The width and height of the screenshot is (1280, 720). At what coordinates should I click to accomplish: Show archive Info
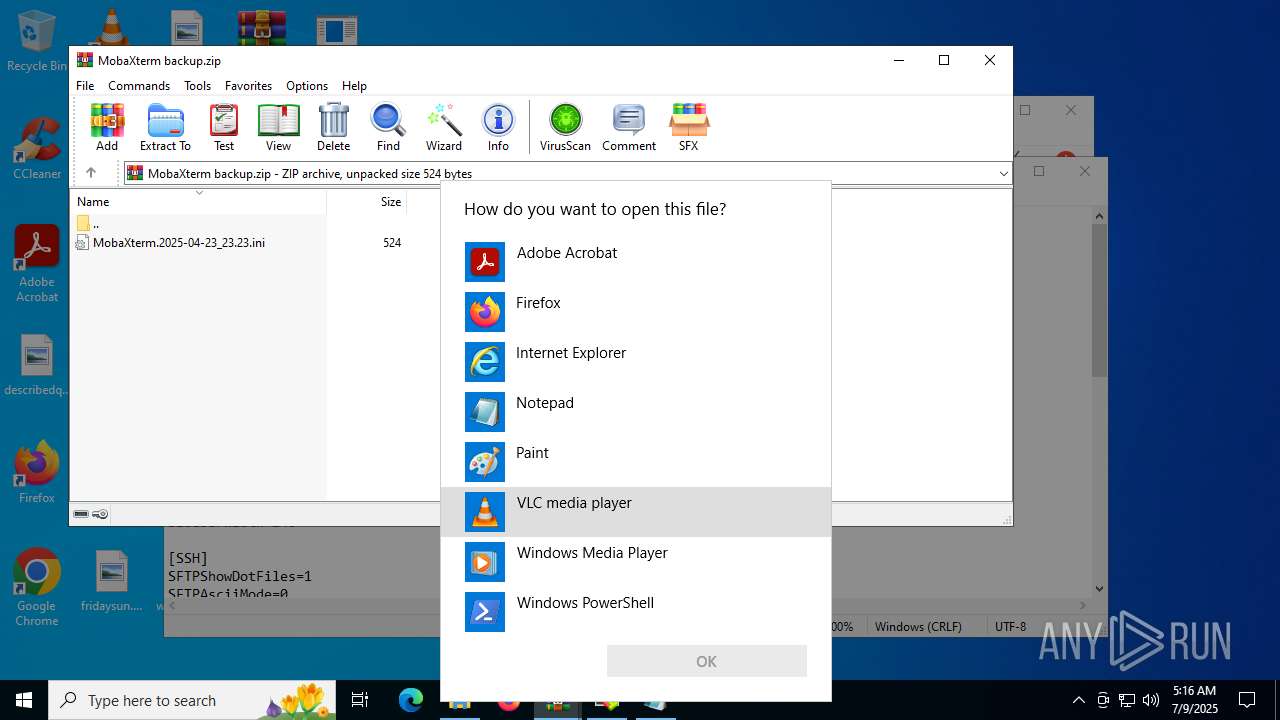[x=498, y=127]
